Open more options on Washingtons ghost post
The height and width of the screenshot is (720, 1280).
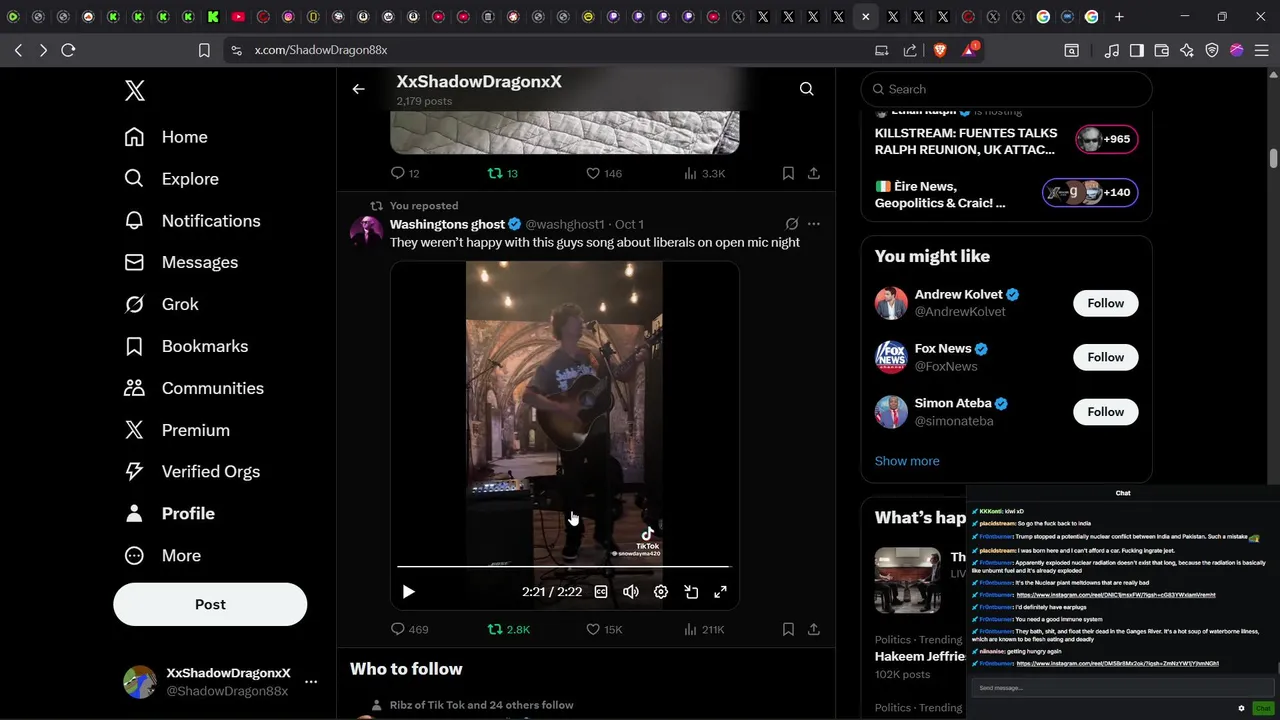814,224
